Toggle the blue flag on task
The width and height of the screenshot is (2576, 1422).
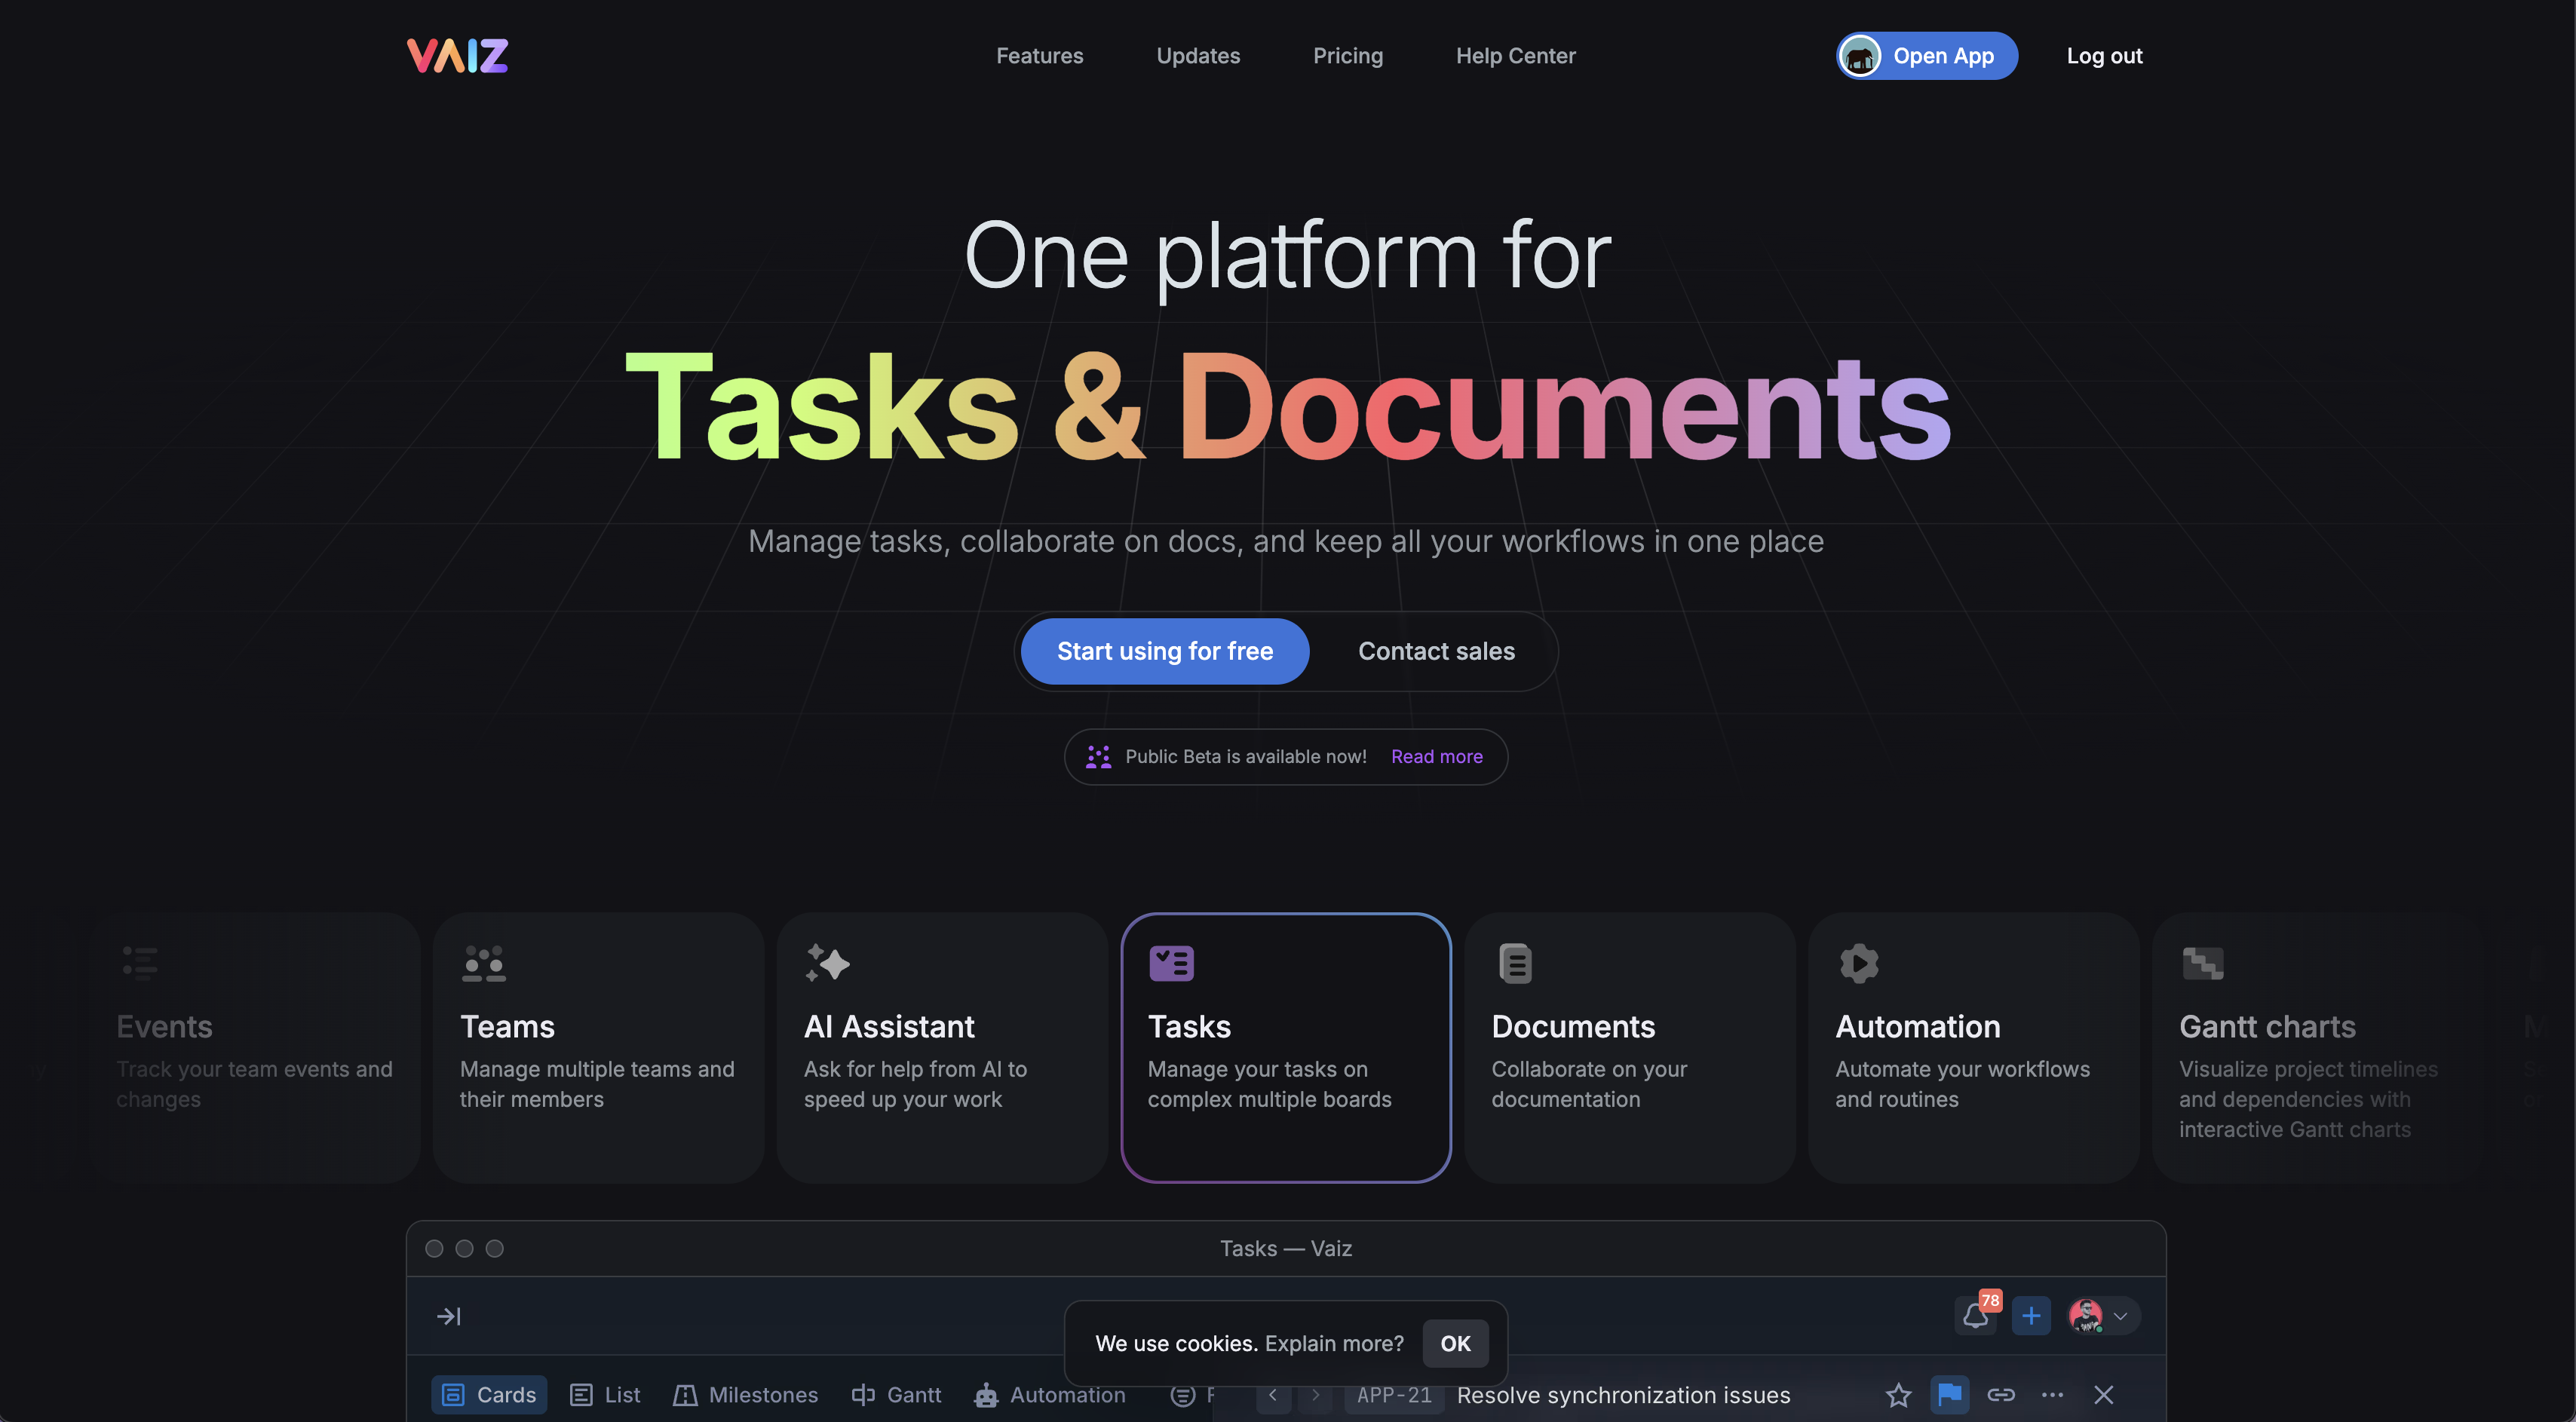tap(1949, 1395)
